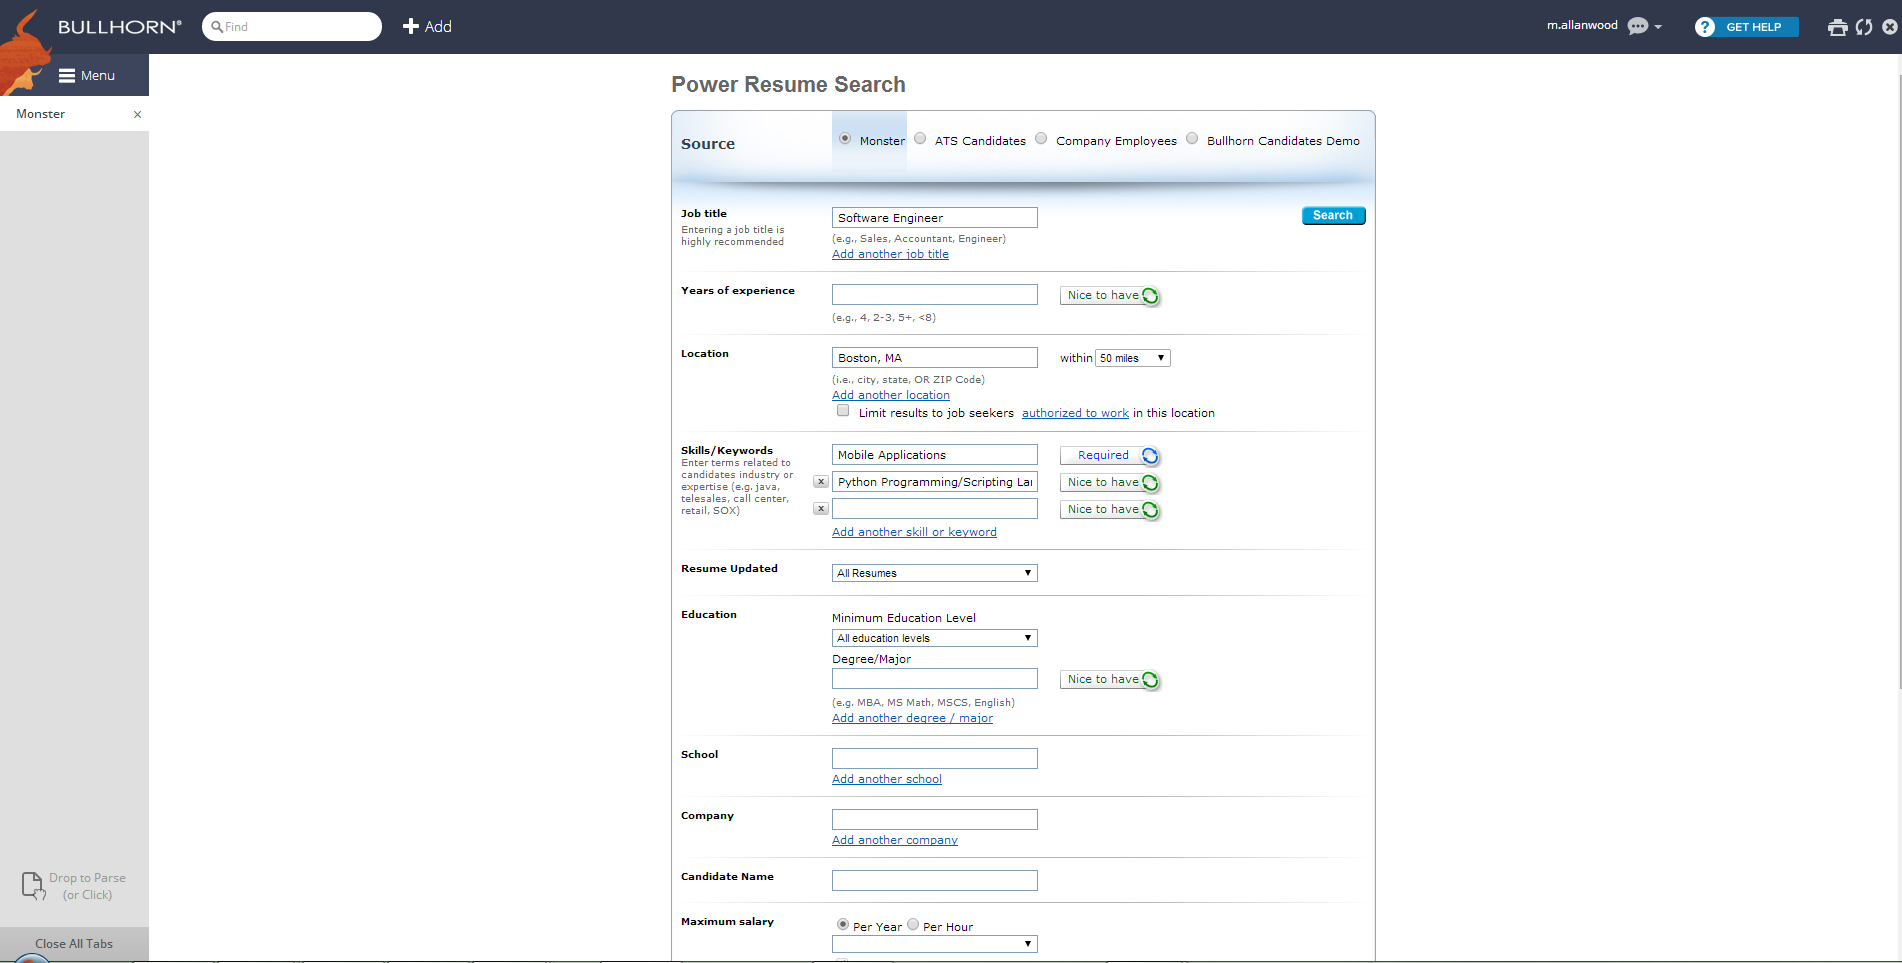1902x963 pixels.
Task: Remove the Python Programming skill row
Action: click(821, 482)
